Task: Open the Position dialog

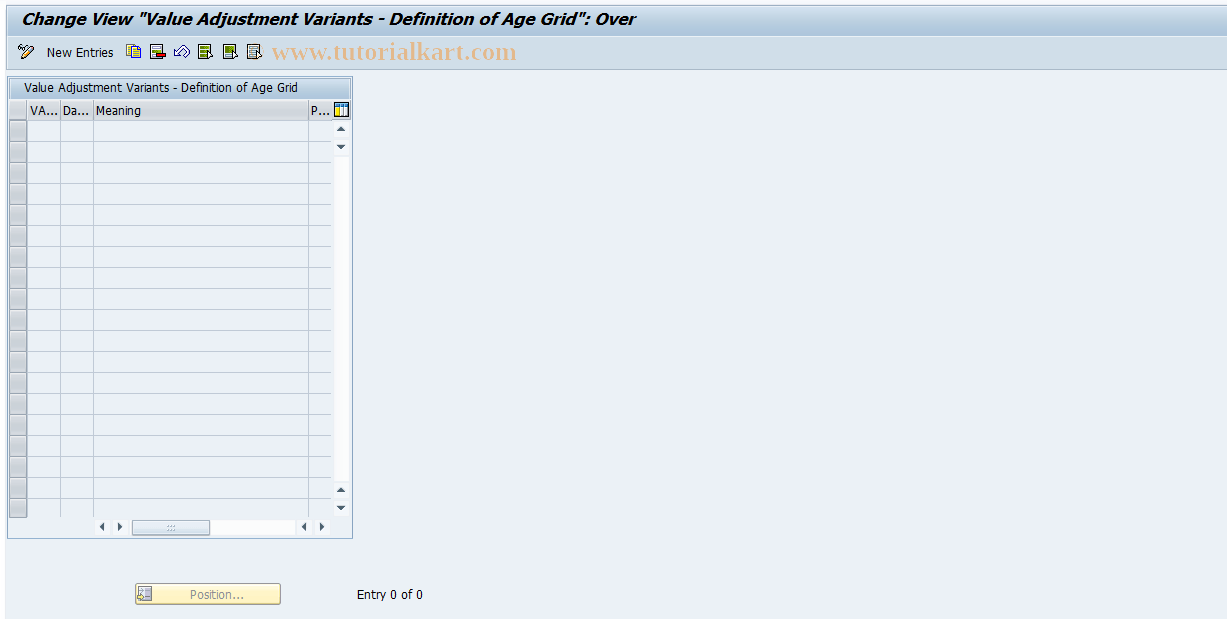Action: coord(206,593)
